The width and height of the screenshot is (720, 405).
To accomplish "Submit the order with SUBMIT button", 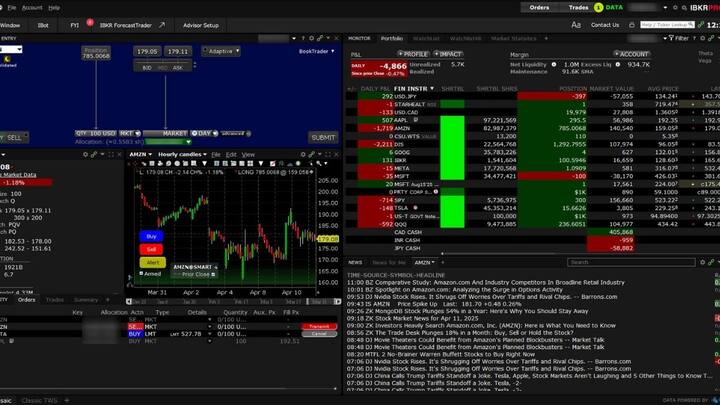I will point(323,137).
